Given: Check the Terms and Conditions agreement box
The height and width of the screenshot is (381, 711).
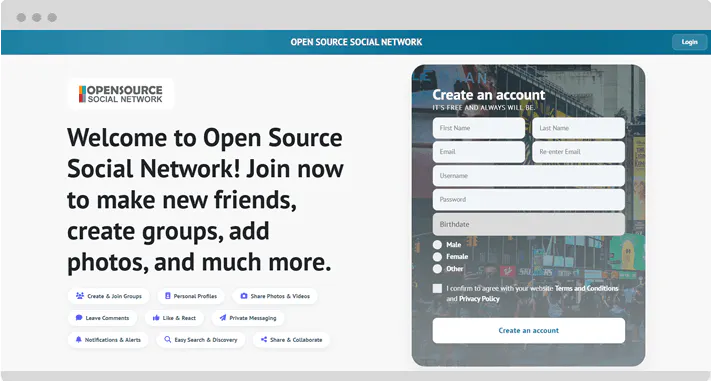Looking at the screenshot, I should pyautogui.click(x=437, y=288).
